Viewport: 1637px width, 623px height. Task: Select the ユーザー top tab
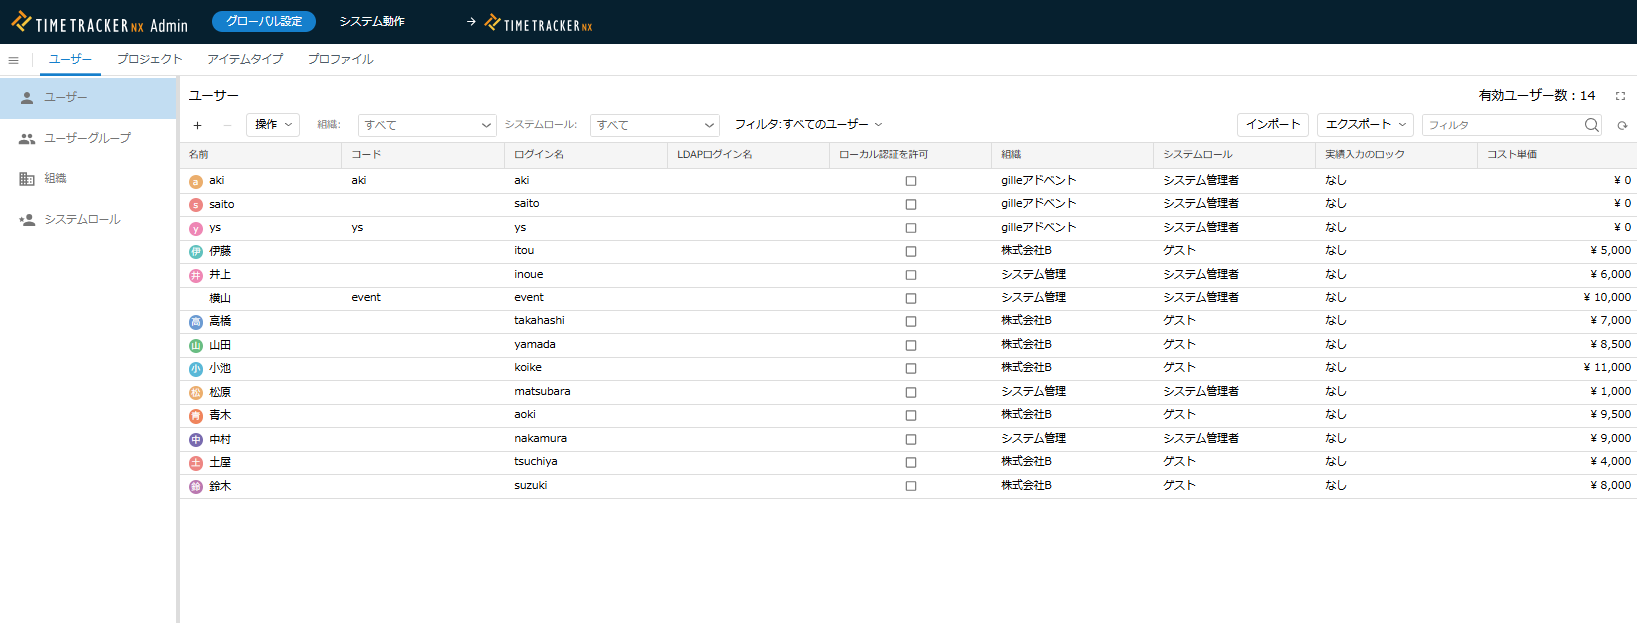tap(70, 60)
